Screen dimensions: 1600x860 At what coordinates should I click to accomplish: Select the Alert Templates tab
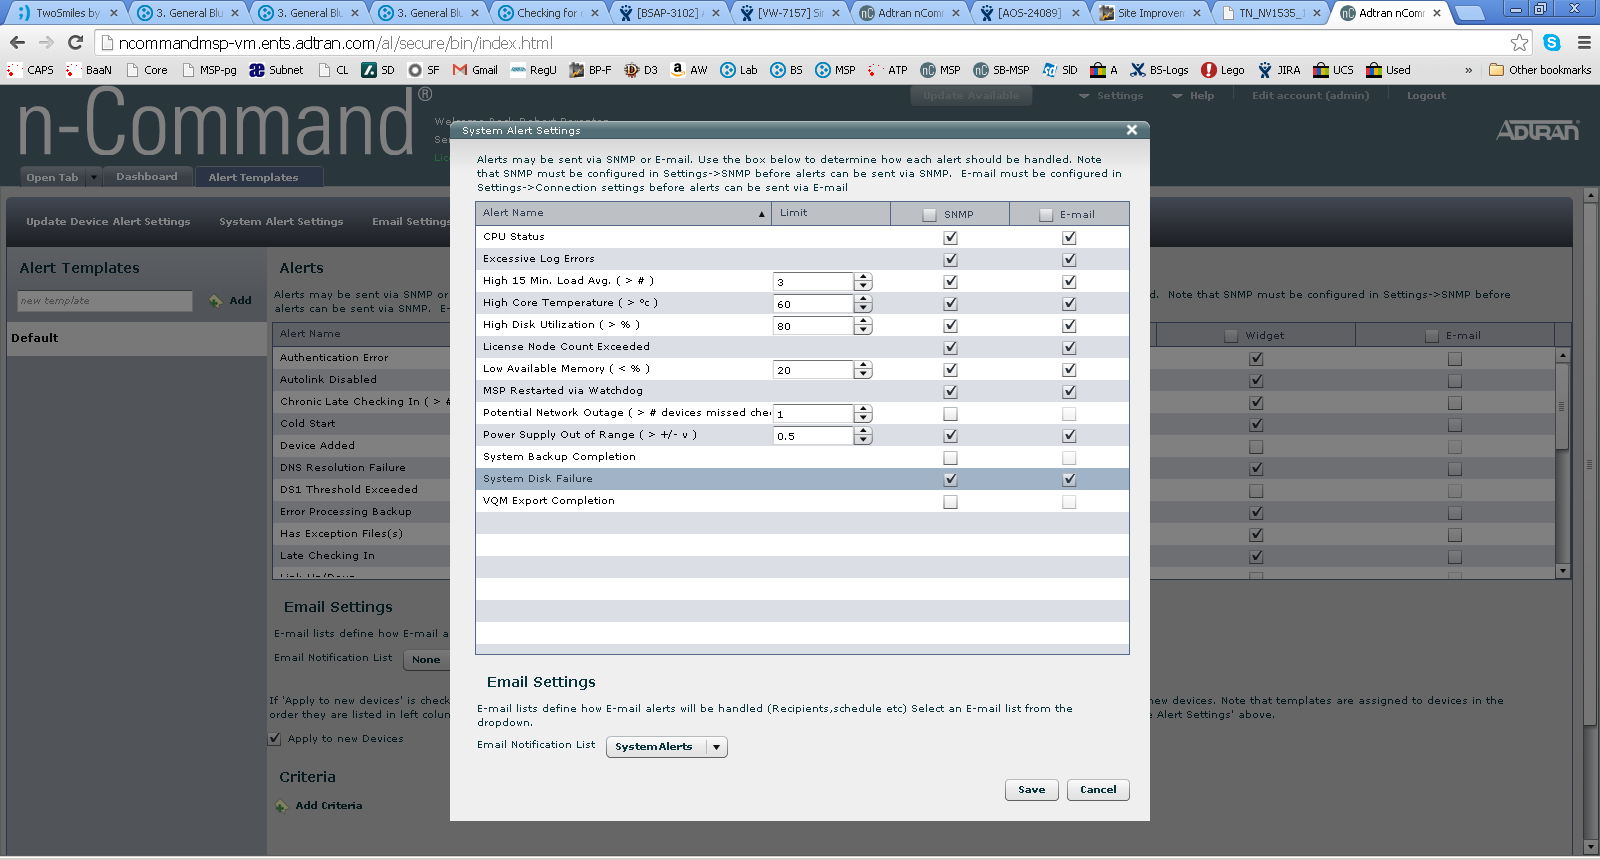point(259,177)
